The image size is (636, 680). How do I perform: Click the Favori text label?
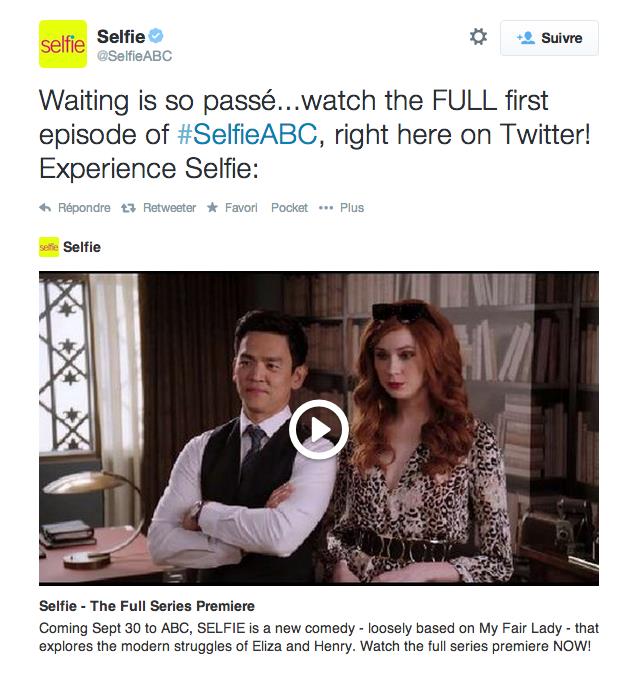[241, 208]
